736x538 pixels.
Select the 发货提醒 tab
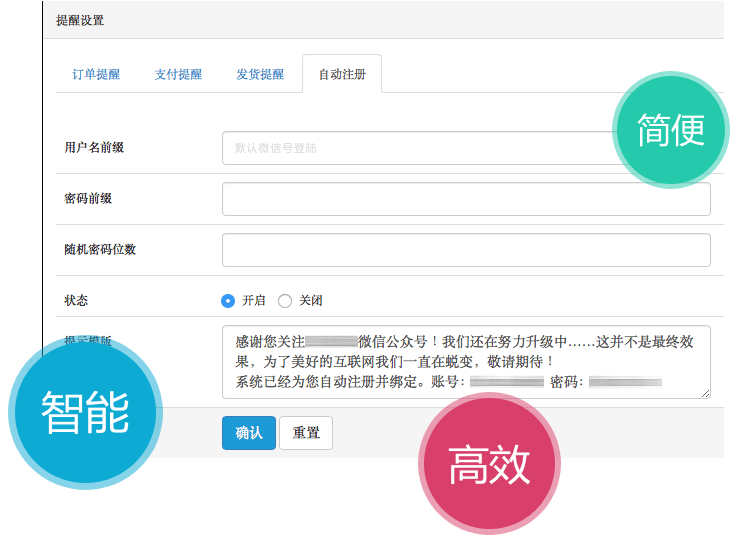pyautogui.click(x=260, y=75)
